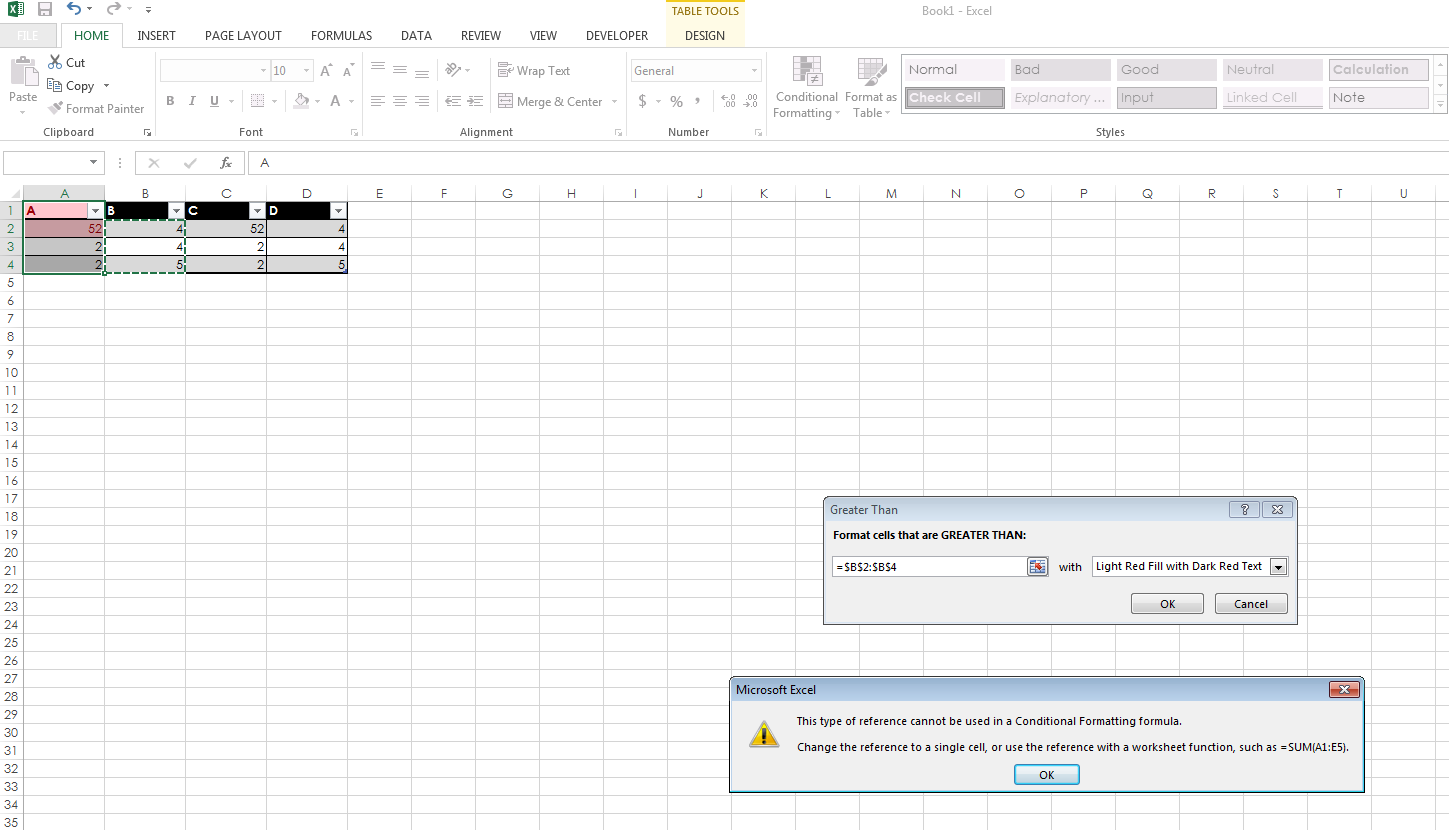Switch to the DATA tab
1449x830 pixels.
[x=416, y=35]
